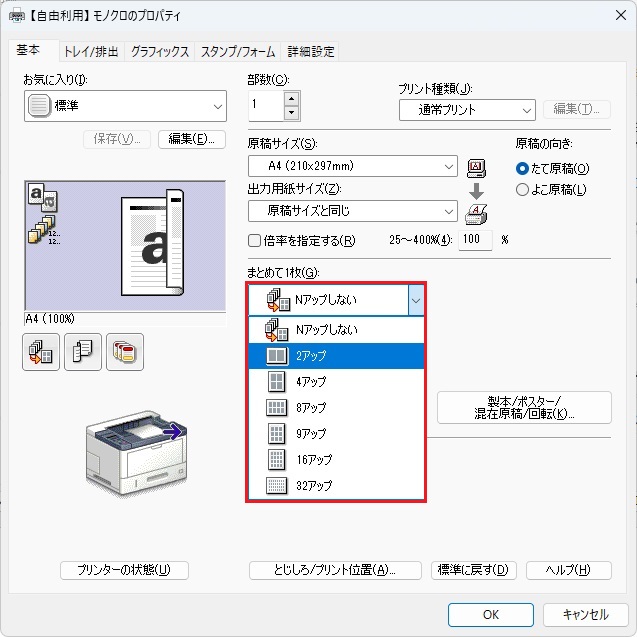Select たて原稿 portrait orientation
The height and width of the screenshot is (637, 637).
click(552, 168)
